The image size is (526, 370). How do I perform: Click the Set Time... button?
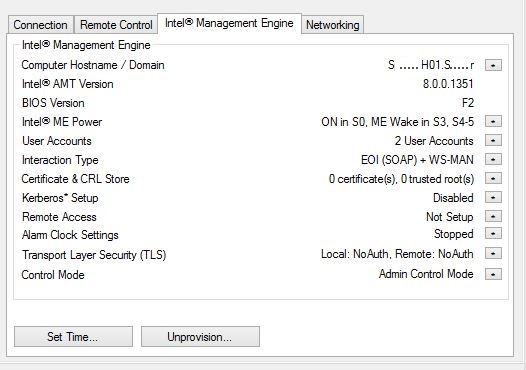point(73,336)
